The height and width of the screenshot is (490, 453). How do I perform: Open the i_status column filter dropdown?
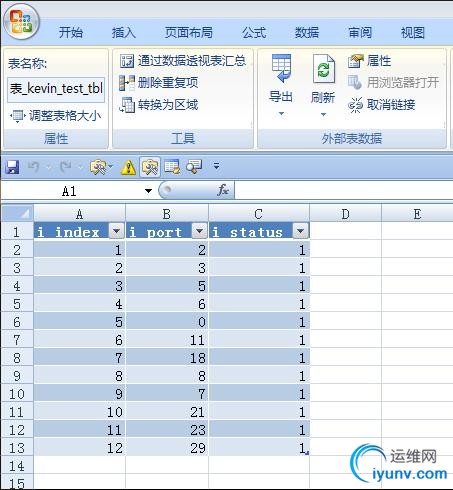click(x=300, y=231)
